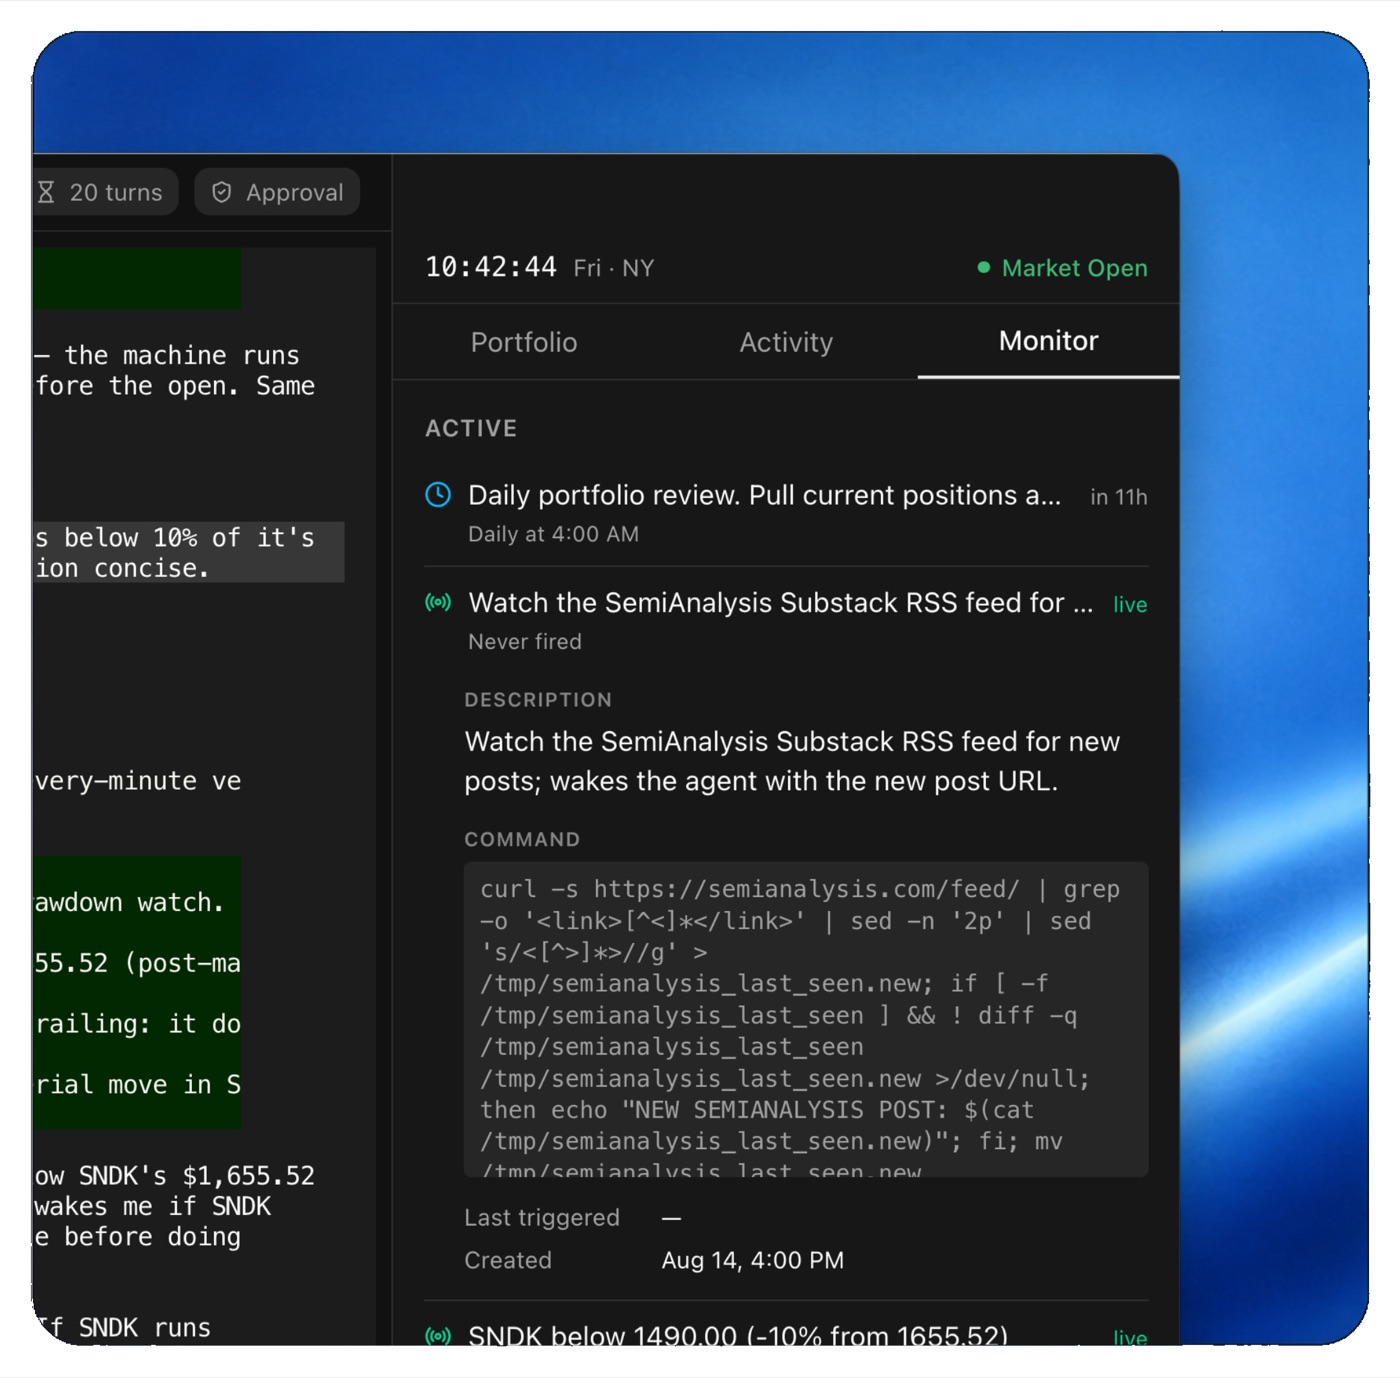Click the in 11h countdown label
The height and width of the screenshot is (1378, 1400).
[1118, 497]
